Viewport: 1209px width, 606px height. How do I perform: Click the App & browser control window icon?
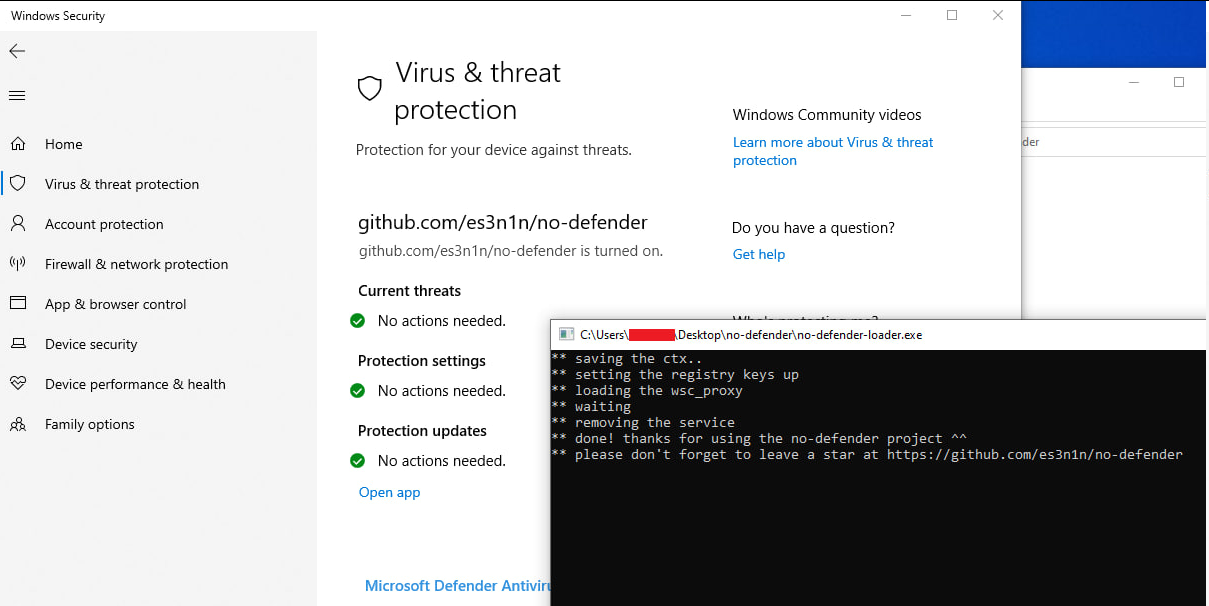tap(17, 304)
